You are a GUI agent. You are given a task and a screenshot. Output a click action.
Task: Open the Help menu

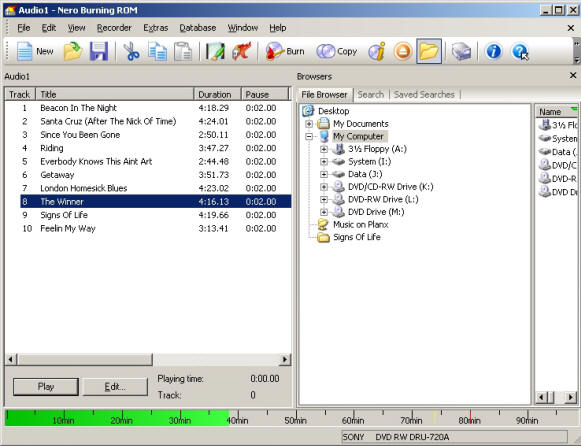click(278, 28)
